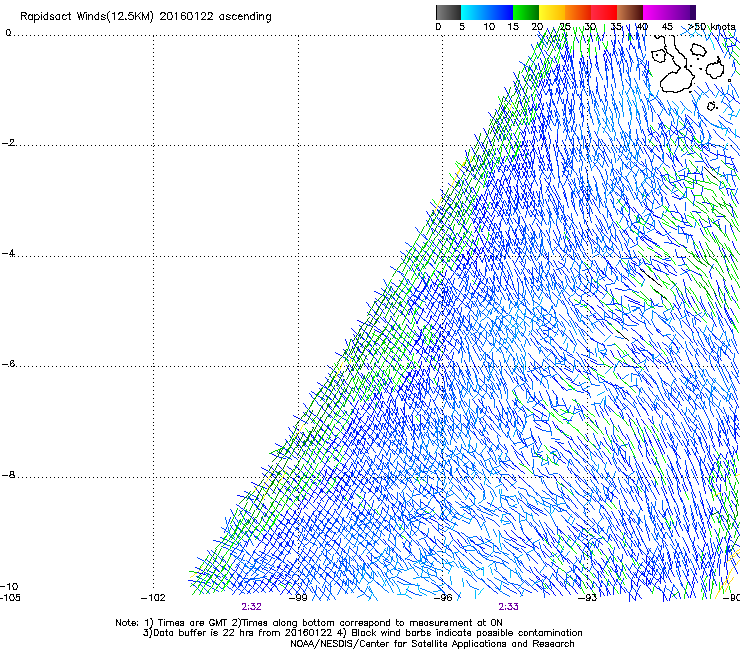Click the "-8" latitude axis label

click(x=9, y=474)
